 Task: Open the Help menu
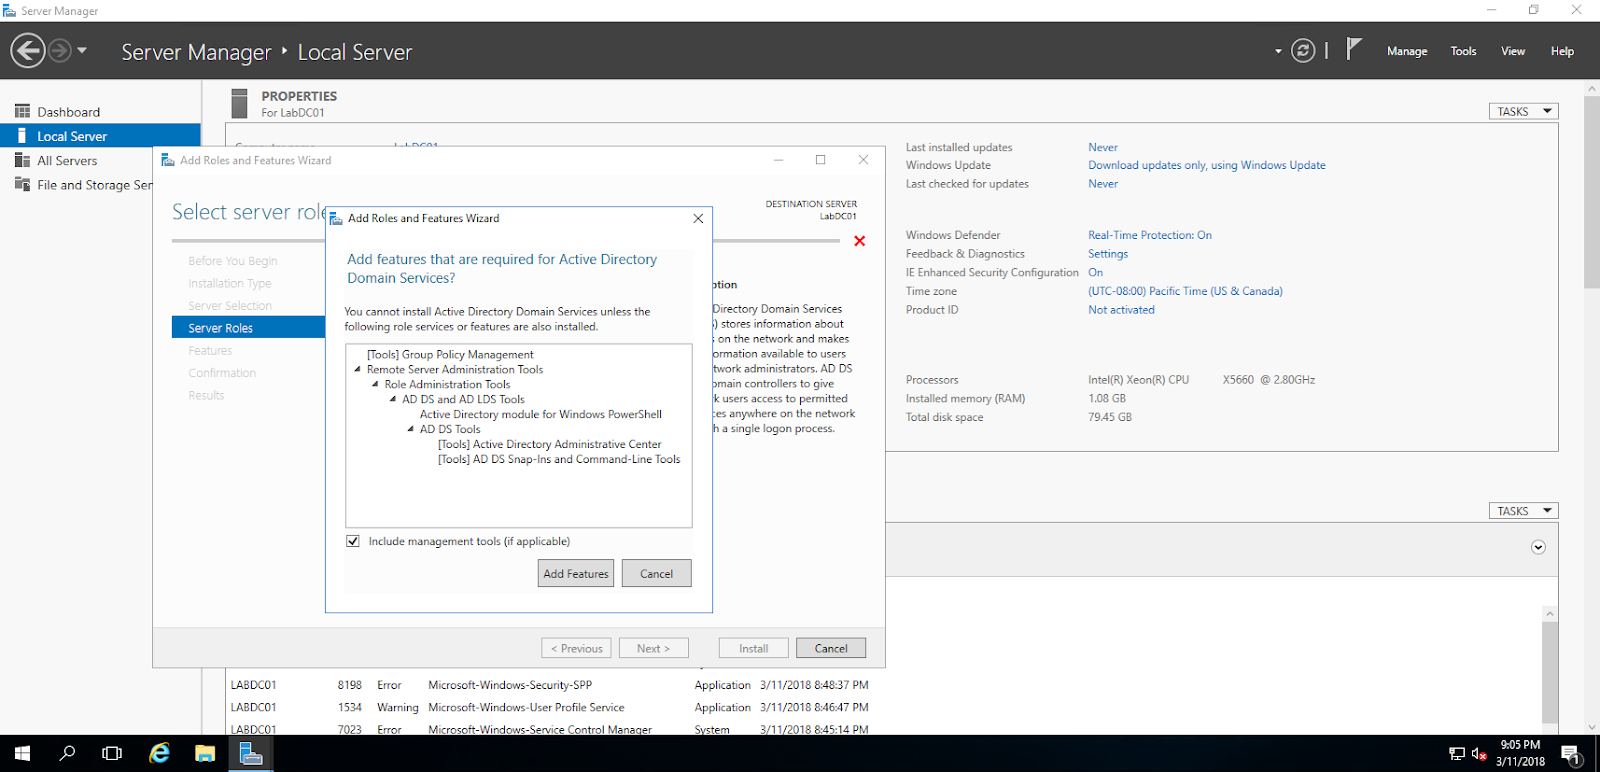pos(1562,51)
